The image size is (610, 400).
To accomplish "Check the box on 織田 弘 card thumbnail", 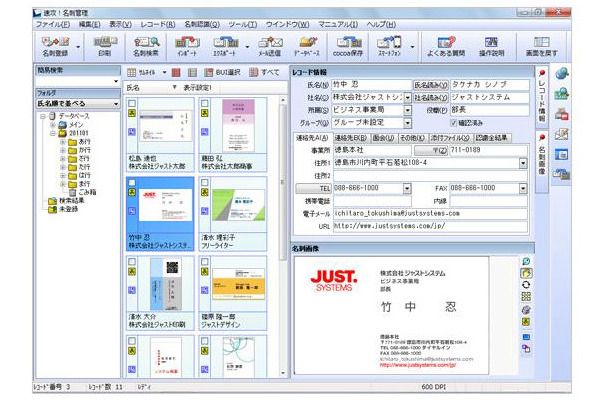I will click(205, 104).
